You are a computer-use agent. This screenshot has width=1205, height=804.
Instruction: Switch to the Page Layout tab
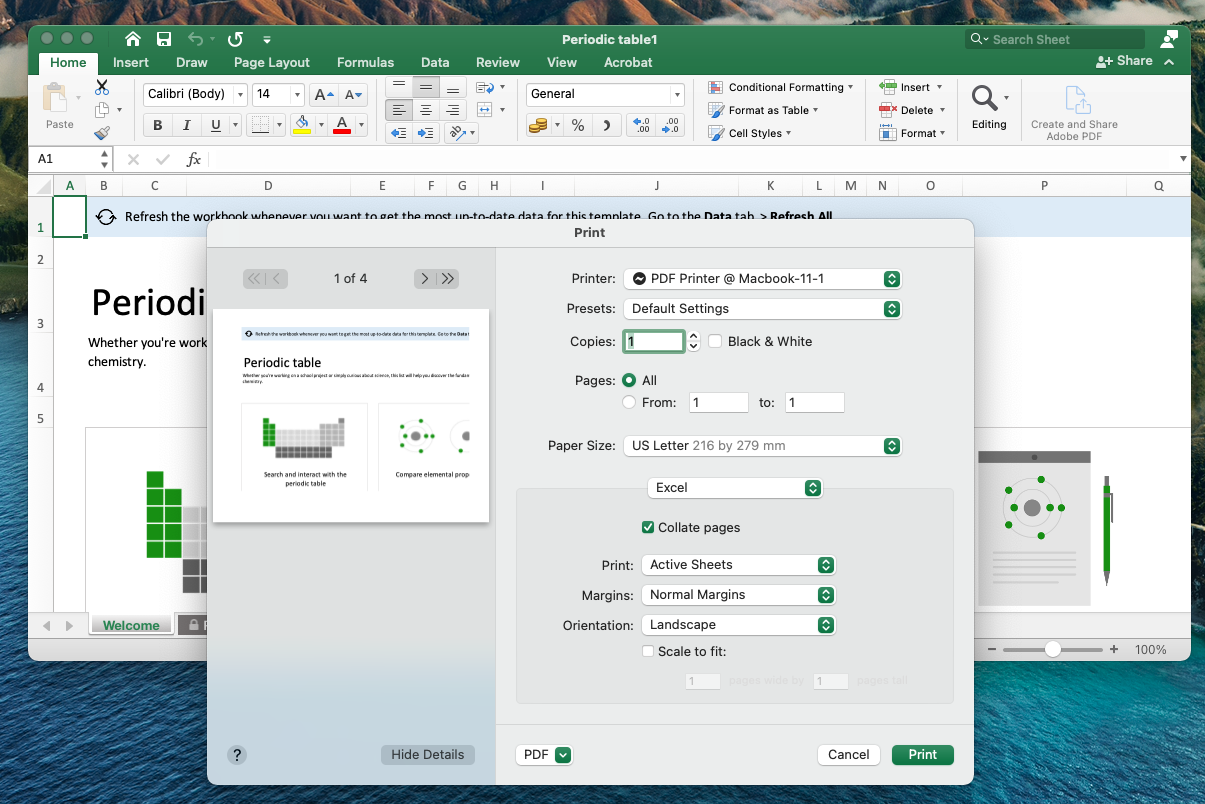[x=272, y=62]
